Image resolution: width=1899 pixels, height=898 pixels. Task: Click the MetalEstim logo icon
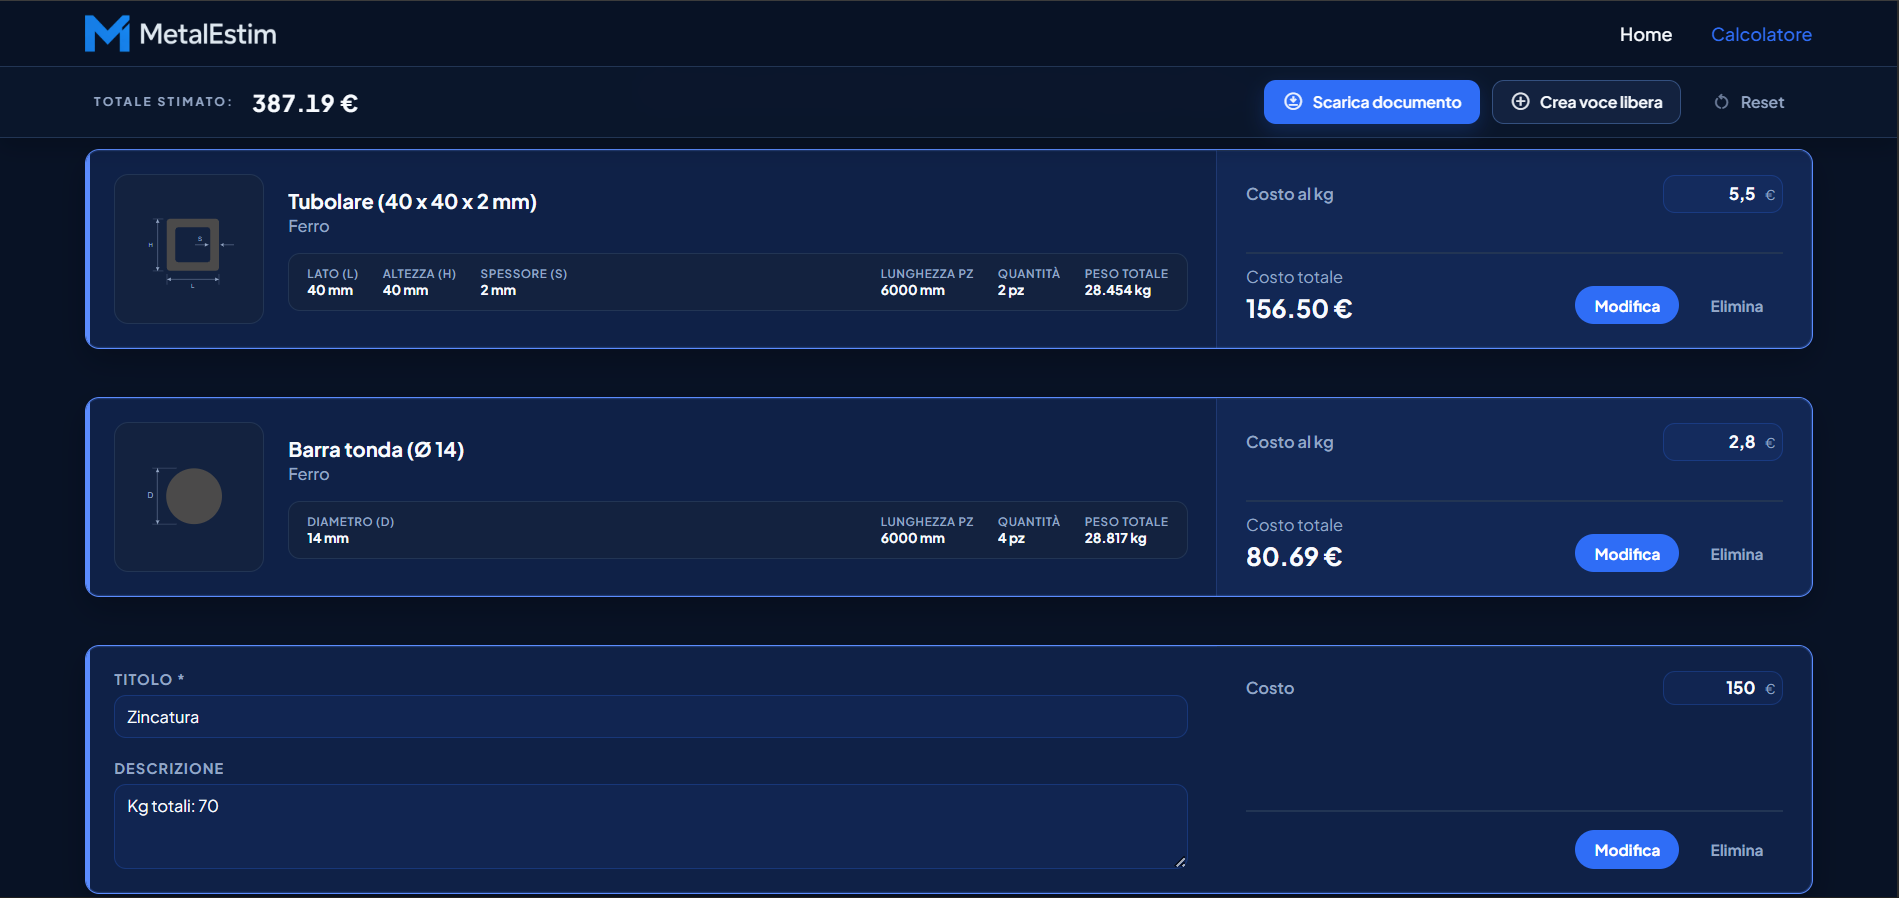pyautogui.click(x=107, y=34)
